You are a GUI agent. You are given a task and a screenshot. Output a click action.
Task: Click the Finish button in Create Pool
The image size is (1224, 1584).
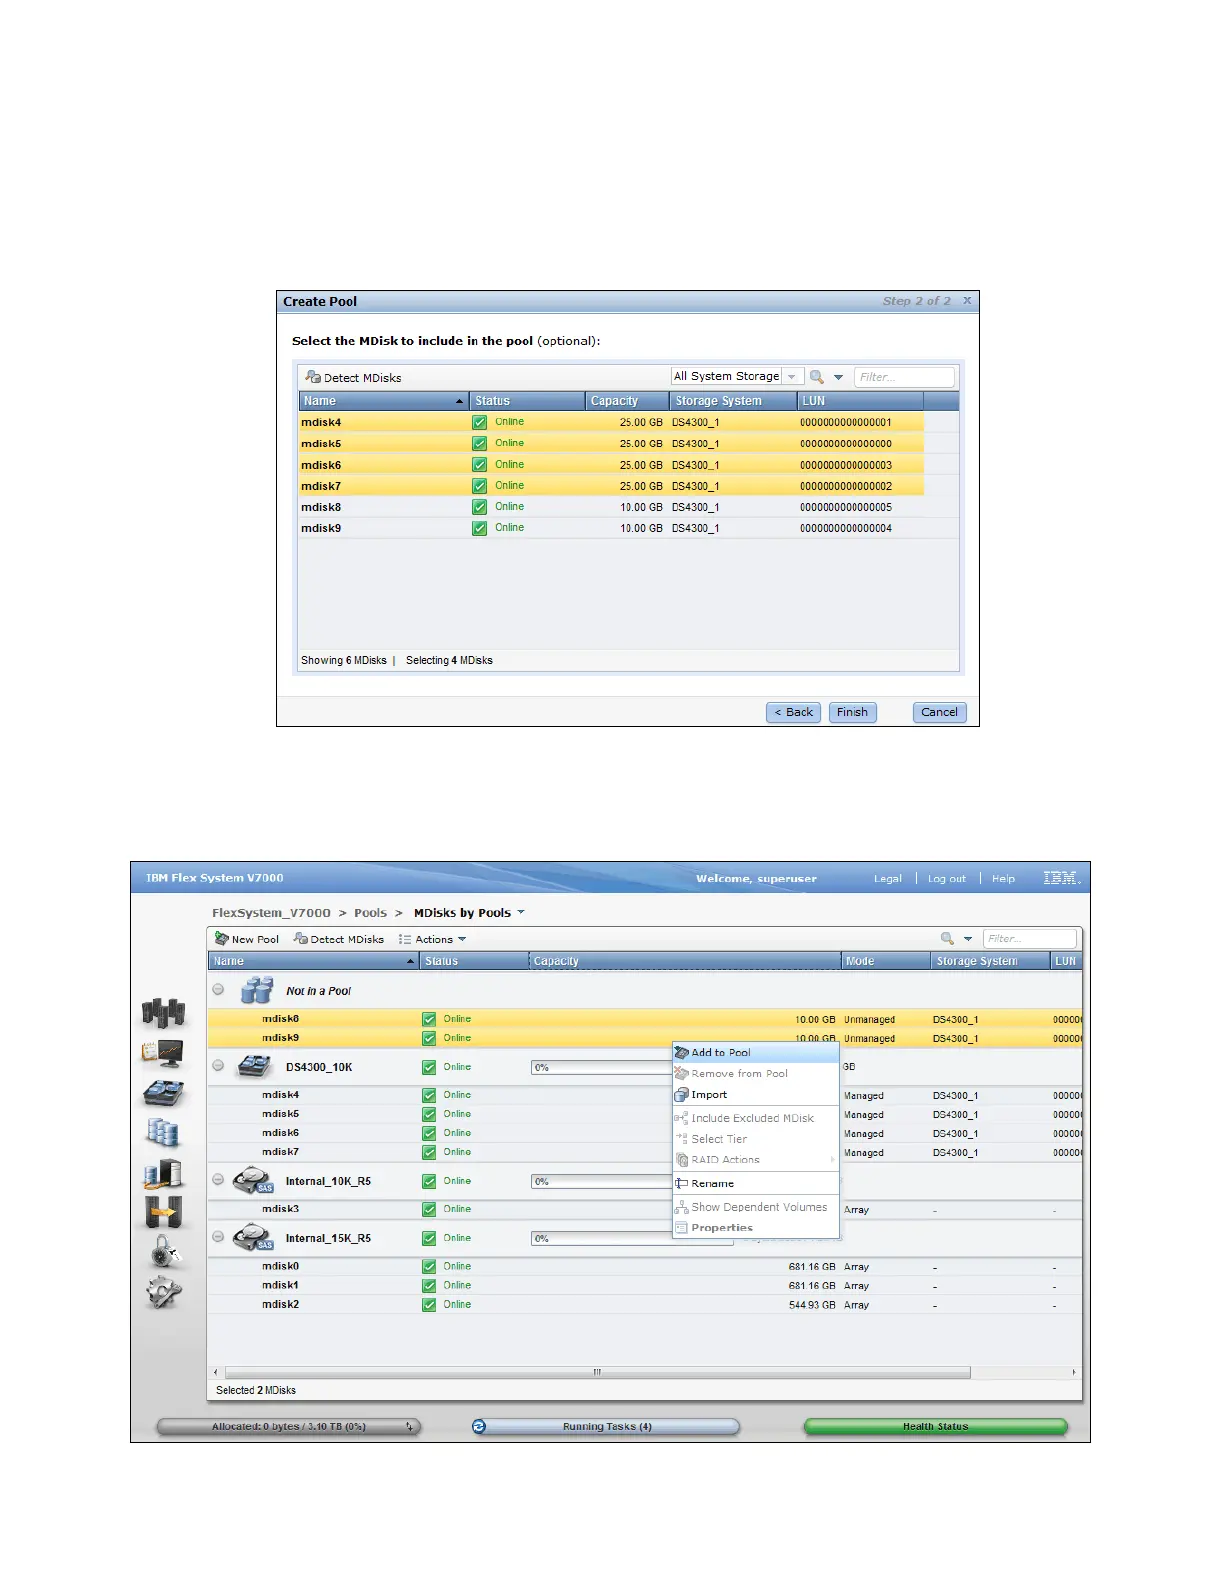click(x=853, y=712)
